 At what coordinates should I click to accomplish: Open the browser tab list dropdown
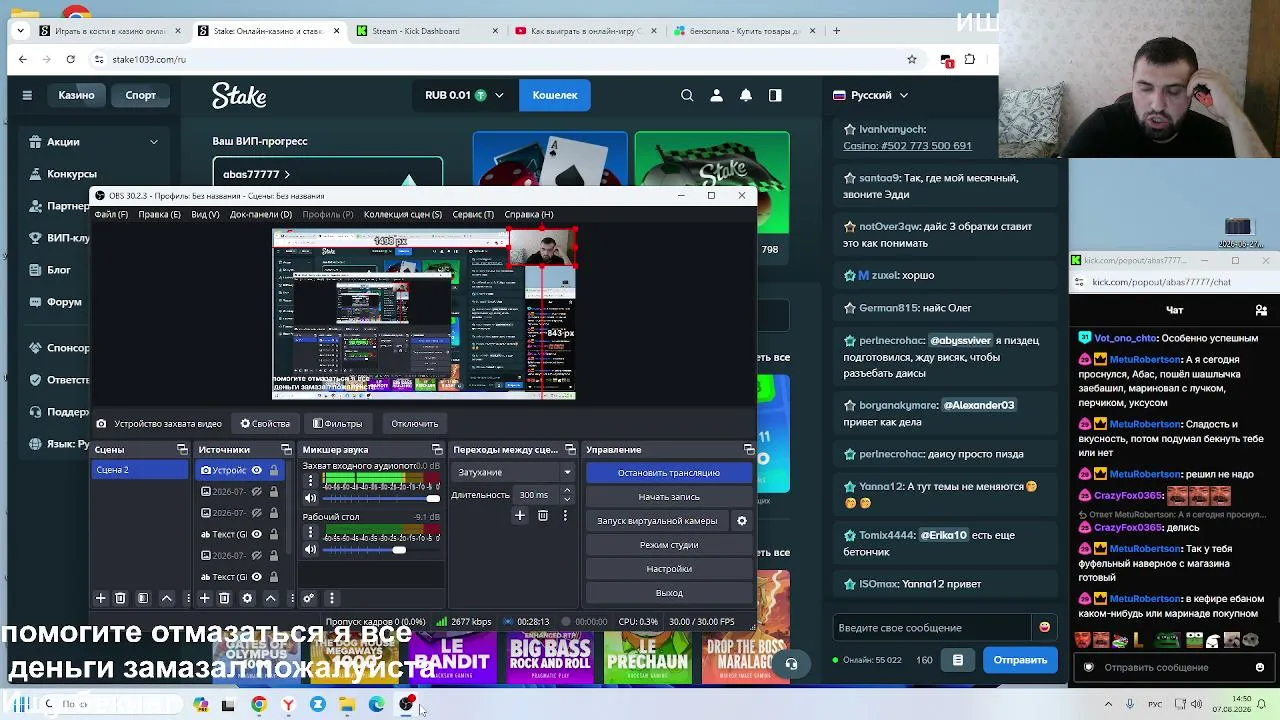click(21, 31)
